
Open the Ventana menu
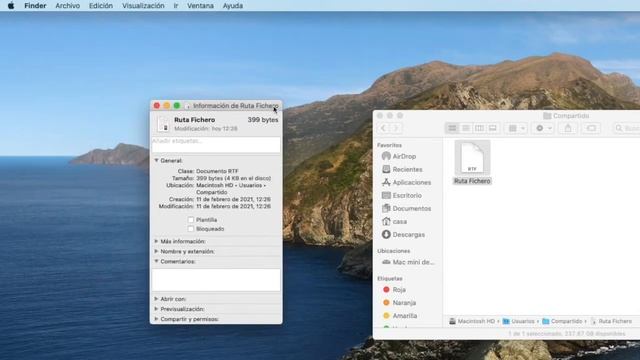tap(200, 6)
